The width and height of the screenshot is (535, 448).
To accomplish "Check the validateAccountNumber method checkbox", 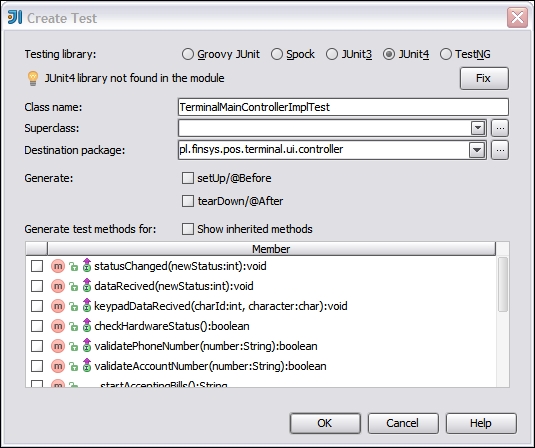I will click(37, 366).
